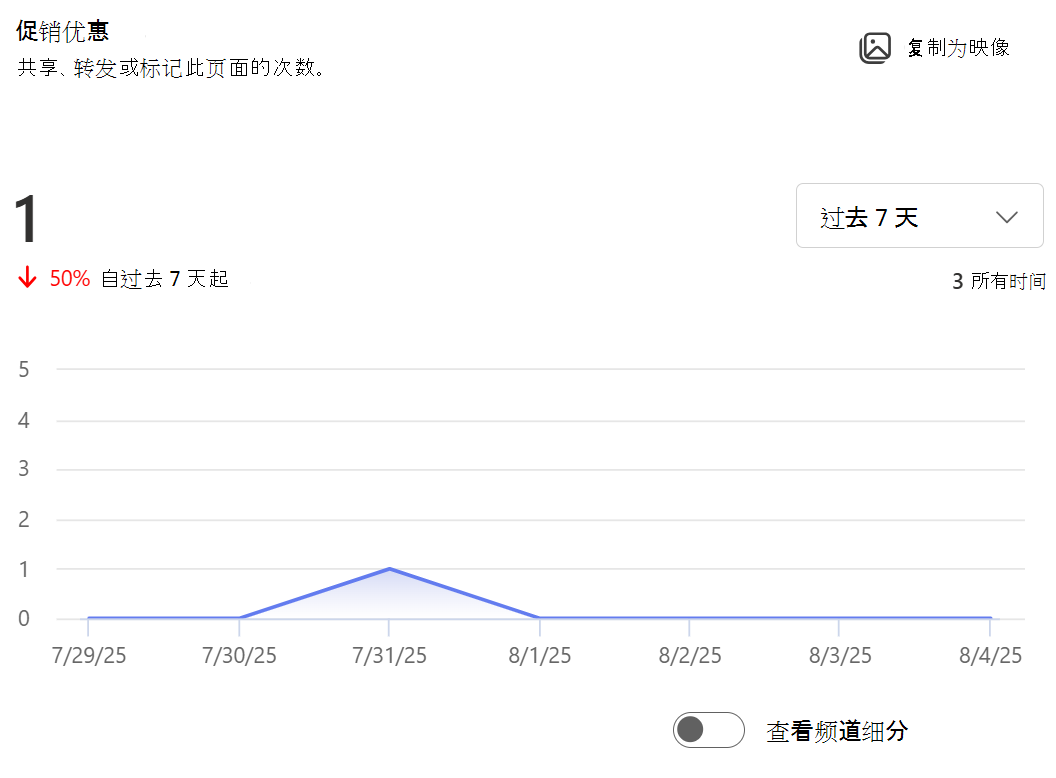Click the y-axis label 3
The height and width of the screenshot is (778, 1056).
coord(24,469)
